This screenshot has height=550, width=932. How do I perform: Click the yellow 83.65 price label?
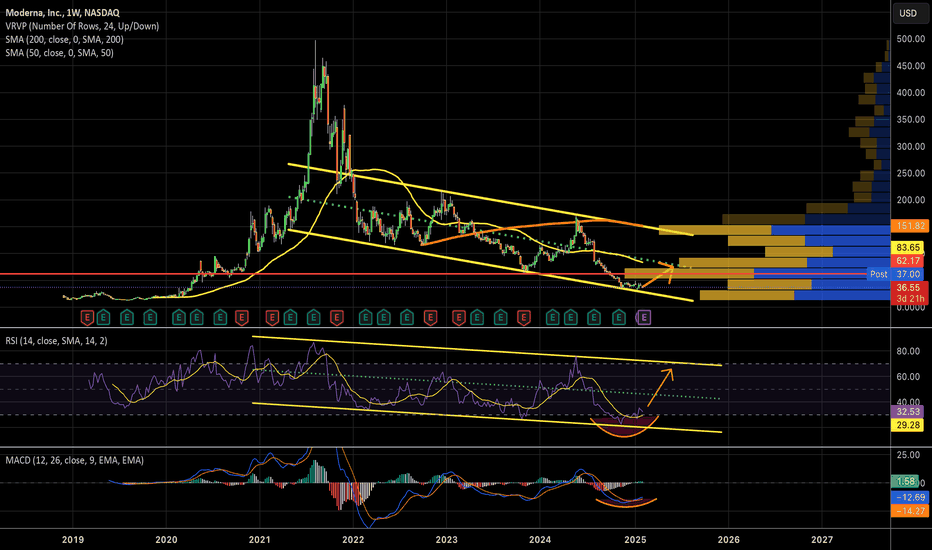point(908,247)
